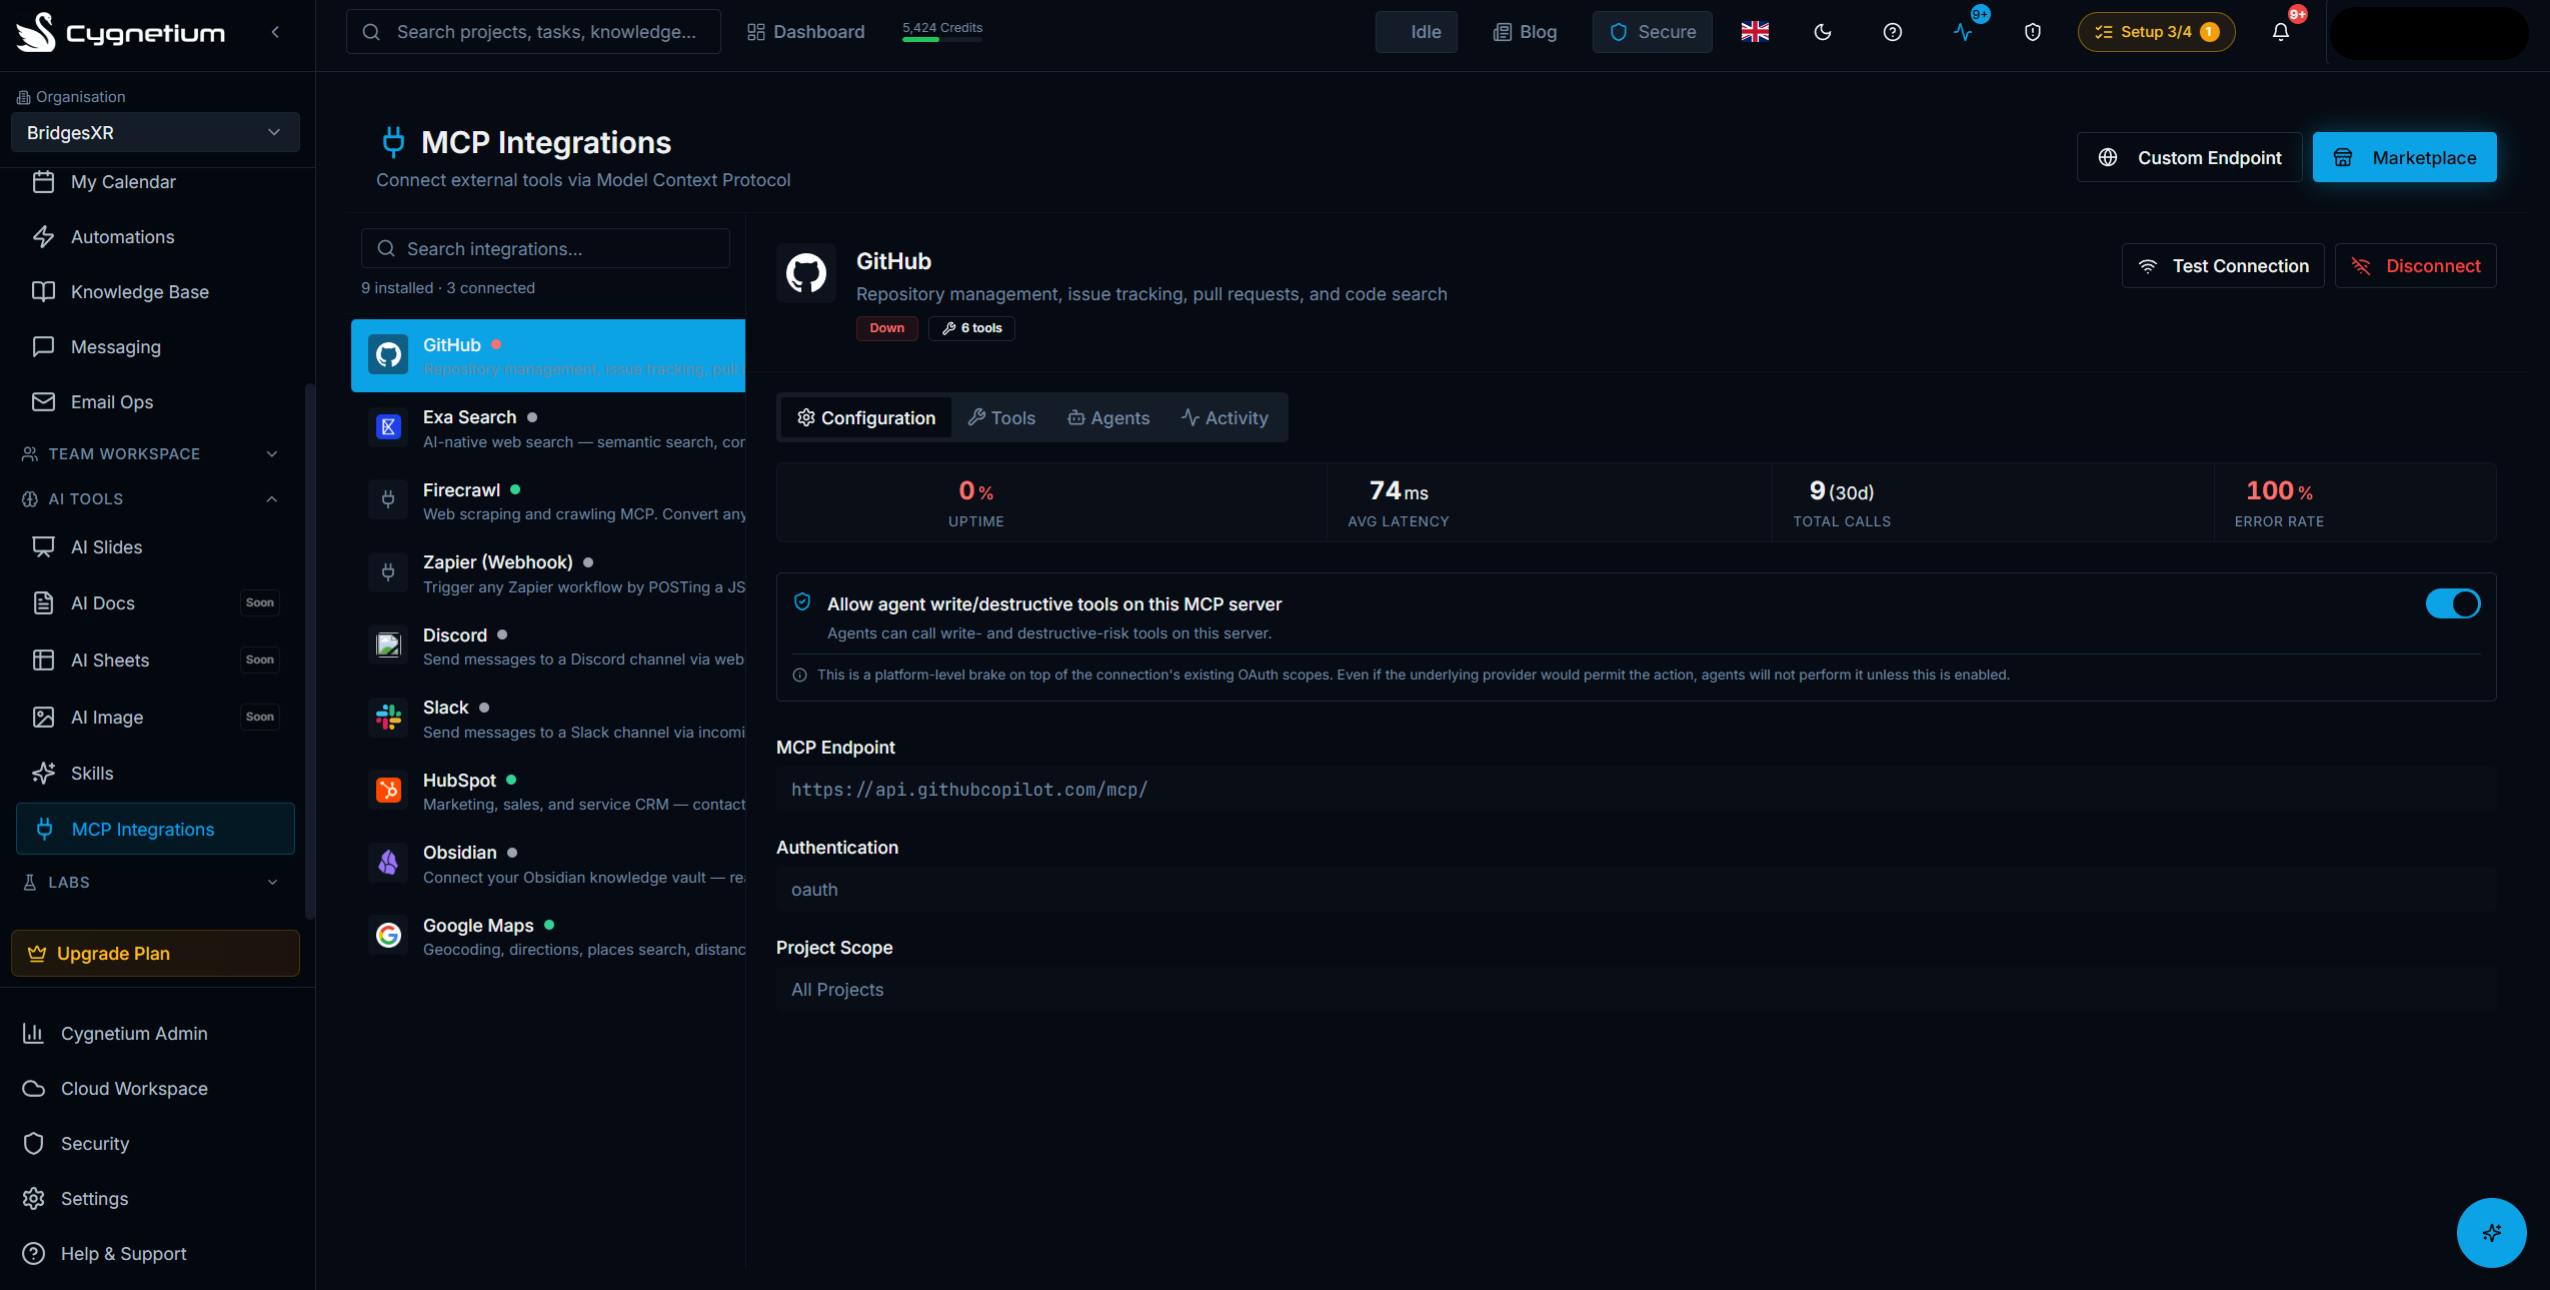Select the Zapier (Webhook) plug icon

(388, 572)
